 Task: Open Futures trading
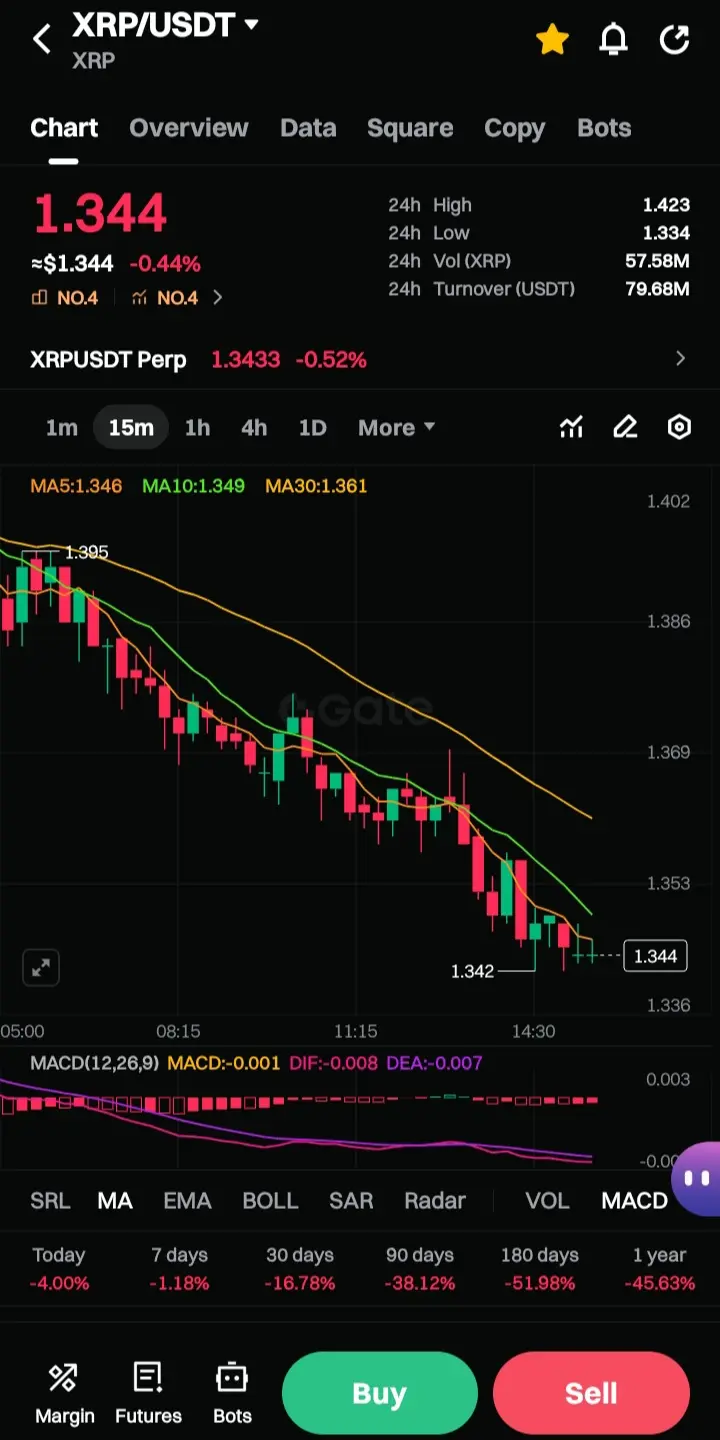tap(148, 1393)
